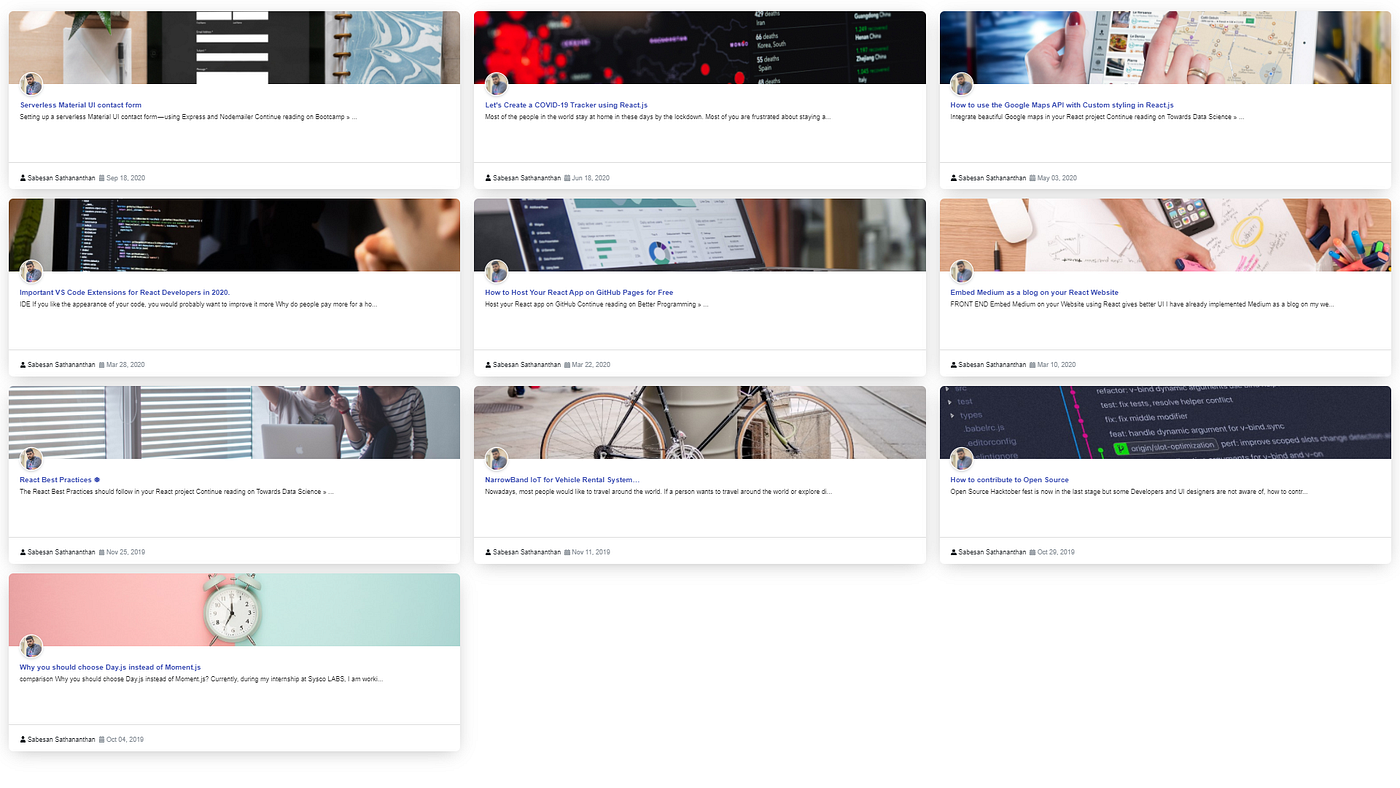1400x788 pixels.
Task: Open Let's Create a COVID-19 Tracker article
Action: [x=566, y=105]
